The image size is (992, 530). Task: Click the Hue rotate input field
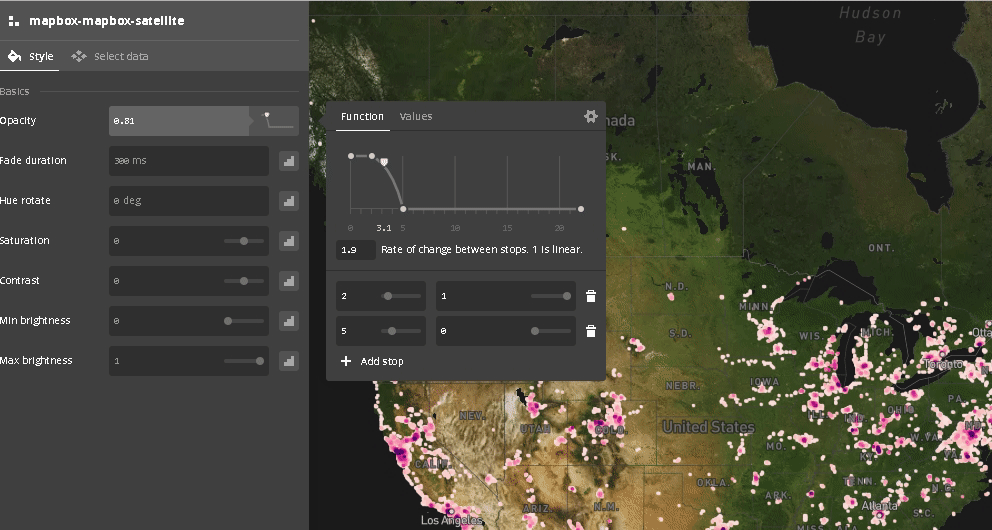pyautogui.click(x=189, y=200)
